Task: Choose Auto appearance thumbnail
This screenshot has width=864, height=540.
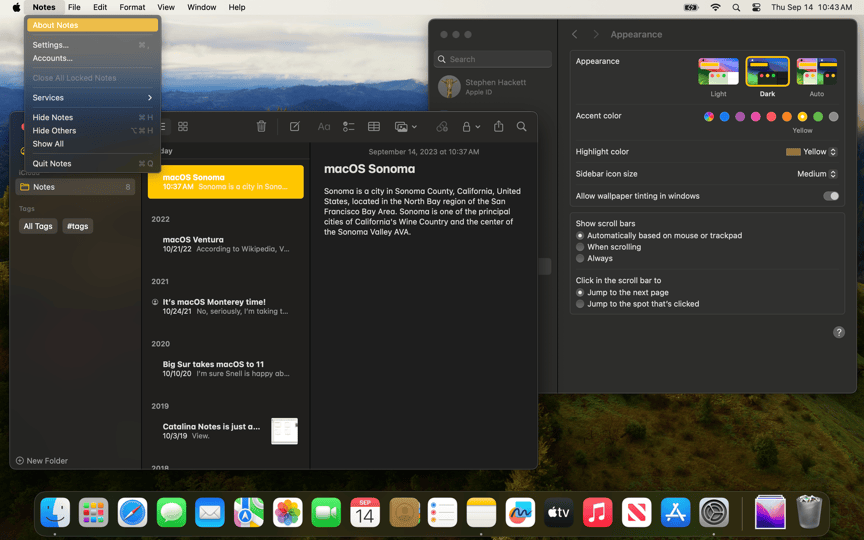Action: pyautogui.click(x=817, y=72)
